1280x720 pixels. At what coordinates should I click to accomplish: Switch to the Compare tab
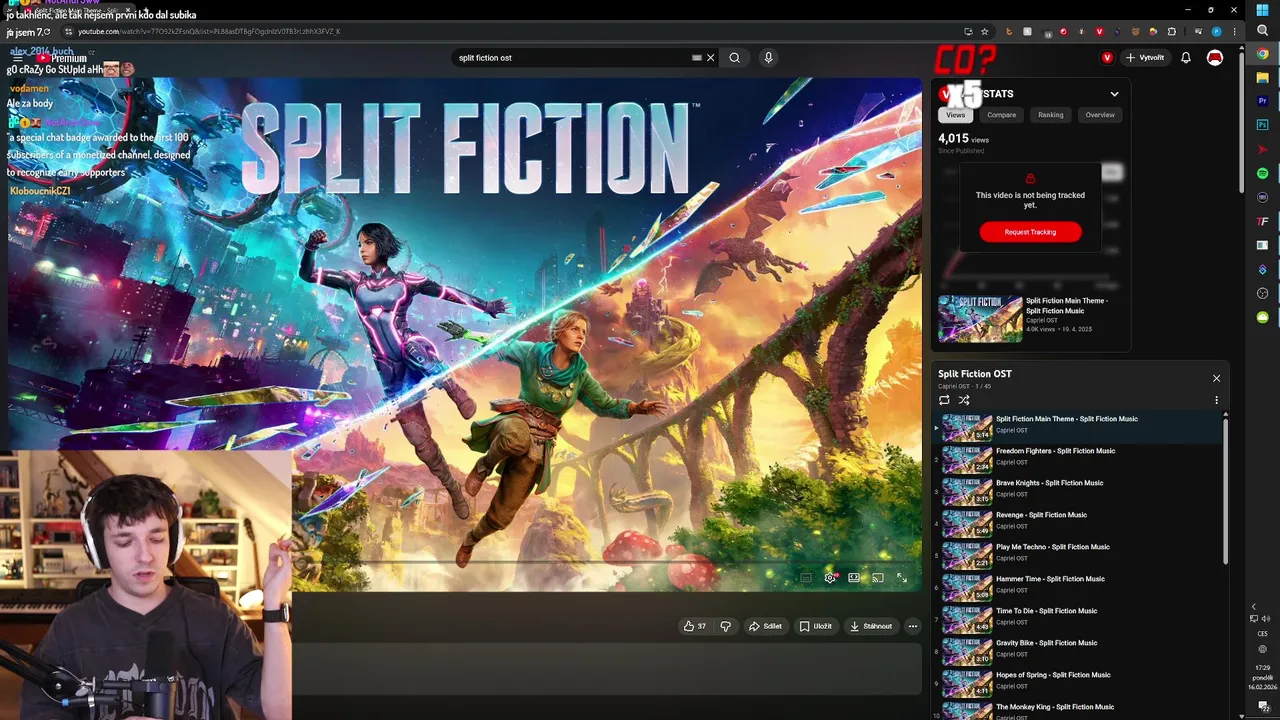click(1001, 115)
